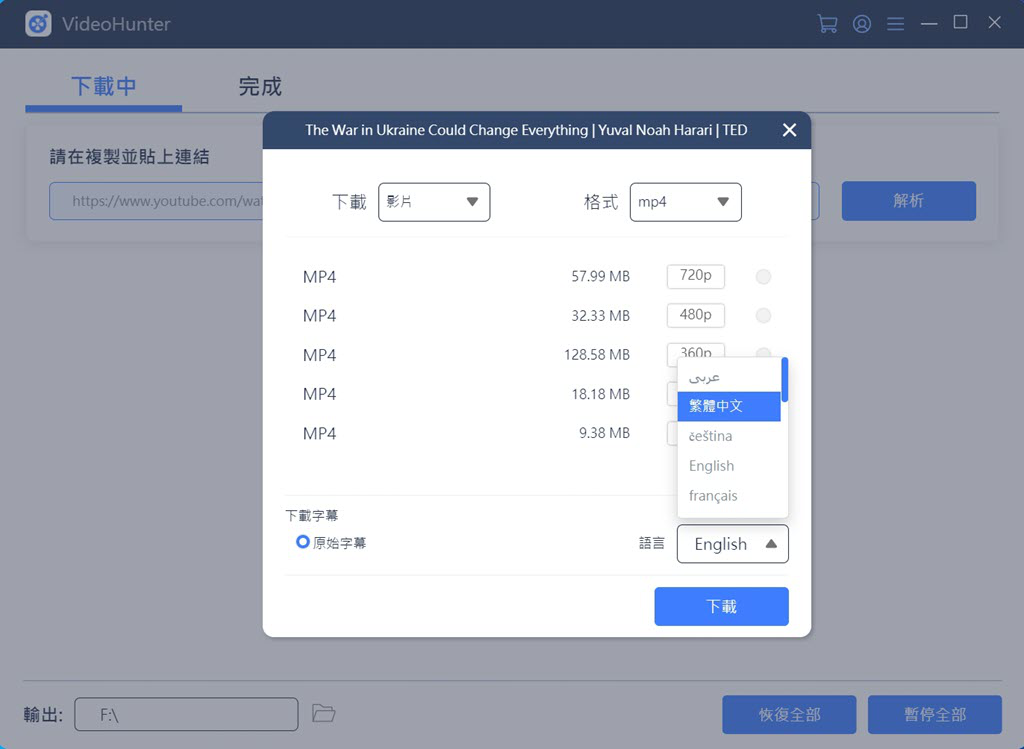Click the 57.99 MB size text
This screenshot has height=749, width=1024.
click(600, 276)
